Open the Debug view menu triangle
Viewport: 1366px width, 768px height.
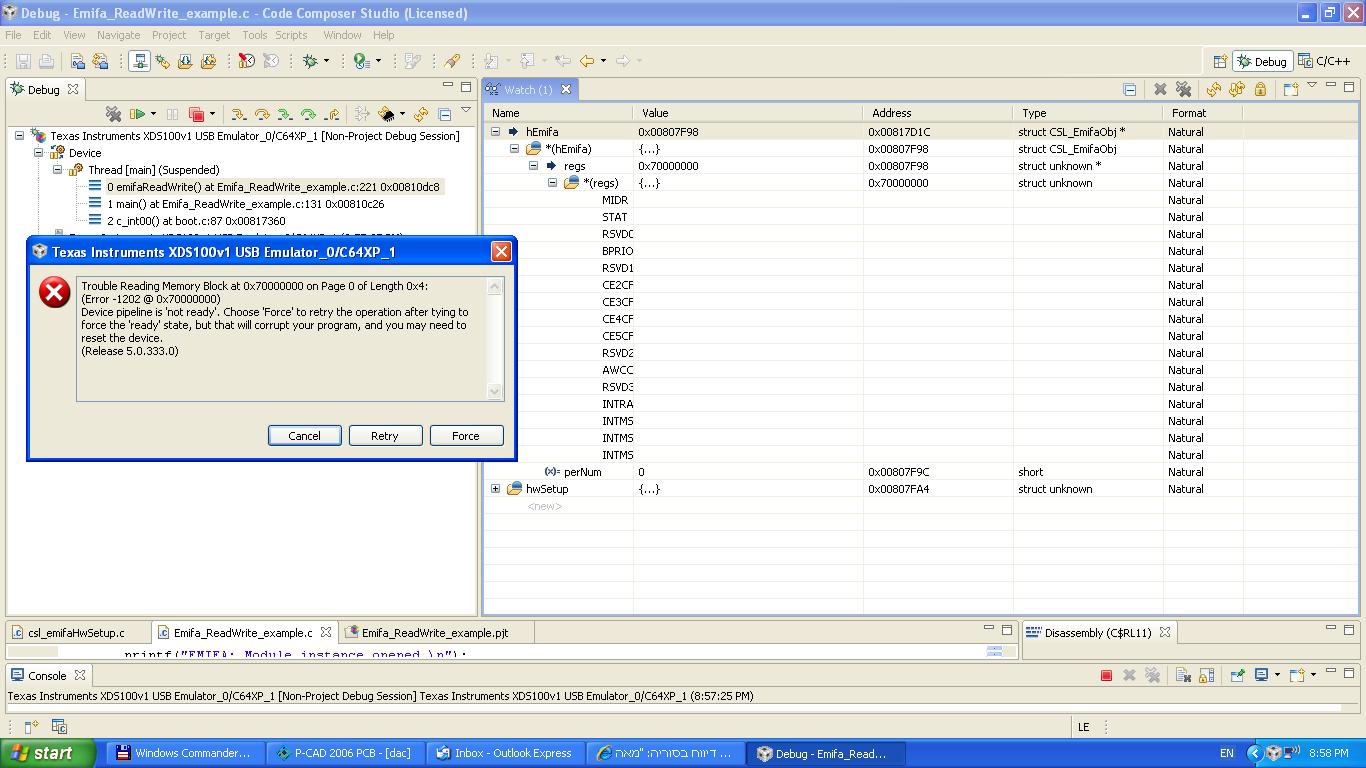coord(465,111)
